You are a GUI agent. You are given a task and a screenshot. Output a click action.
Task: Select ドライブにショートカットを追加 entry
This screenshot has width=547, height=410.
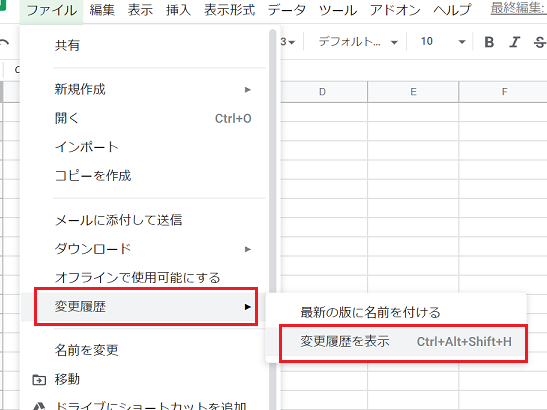tap(145, 405)
